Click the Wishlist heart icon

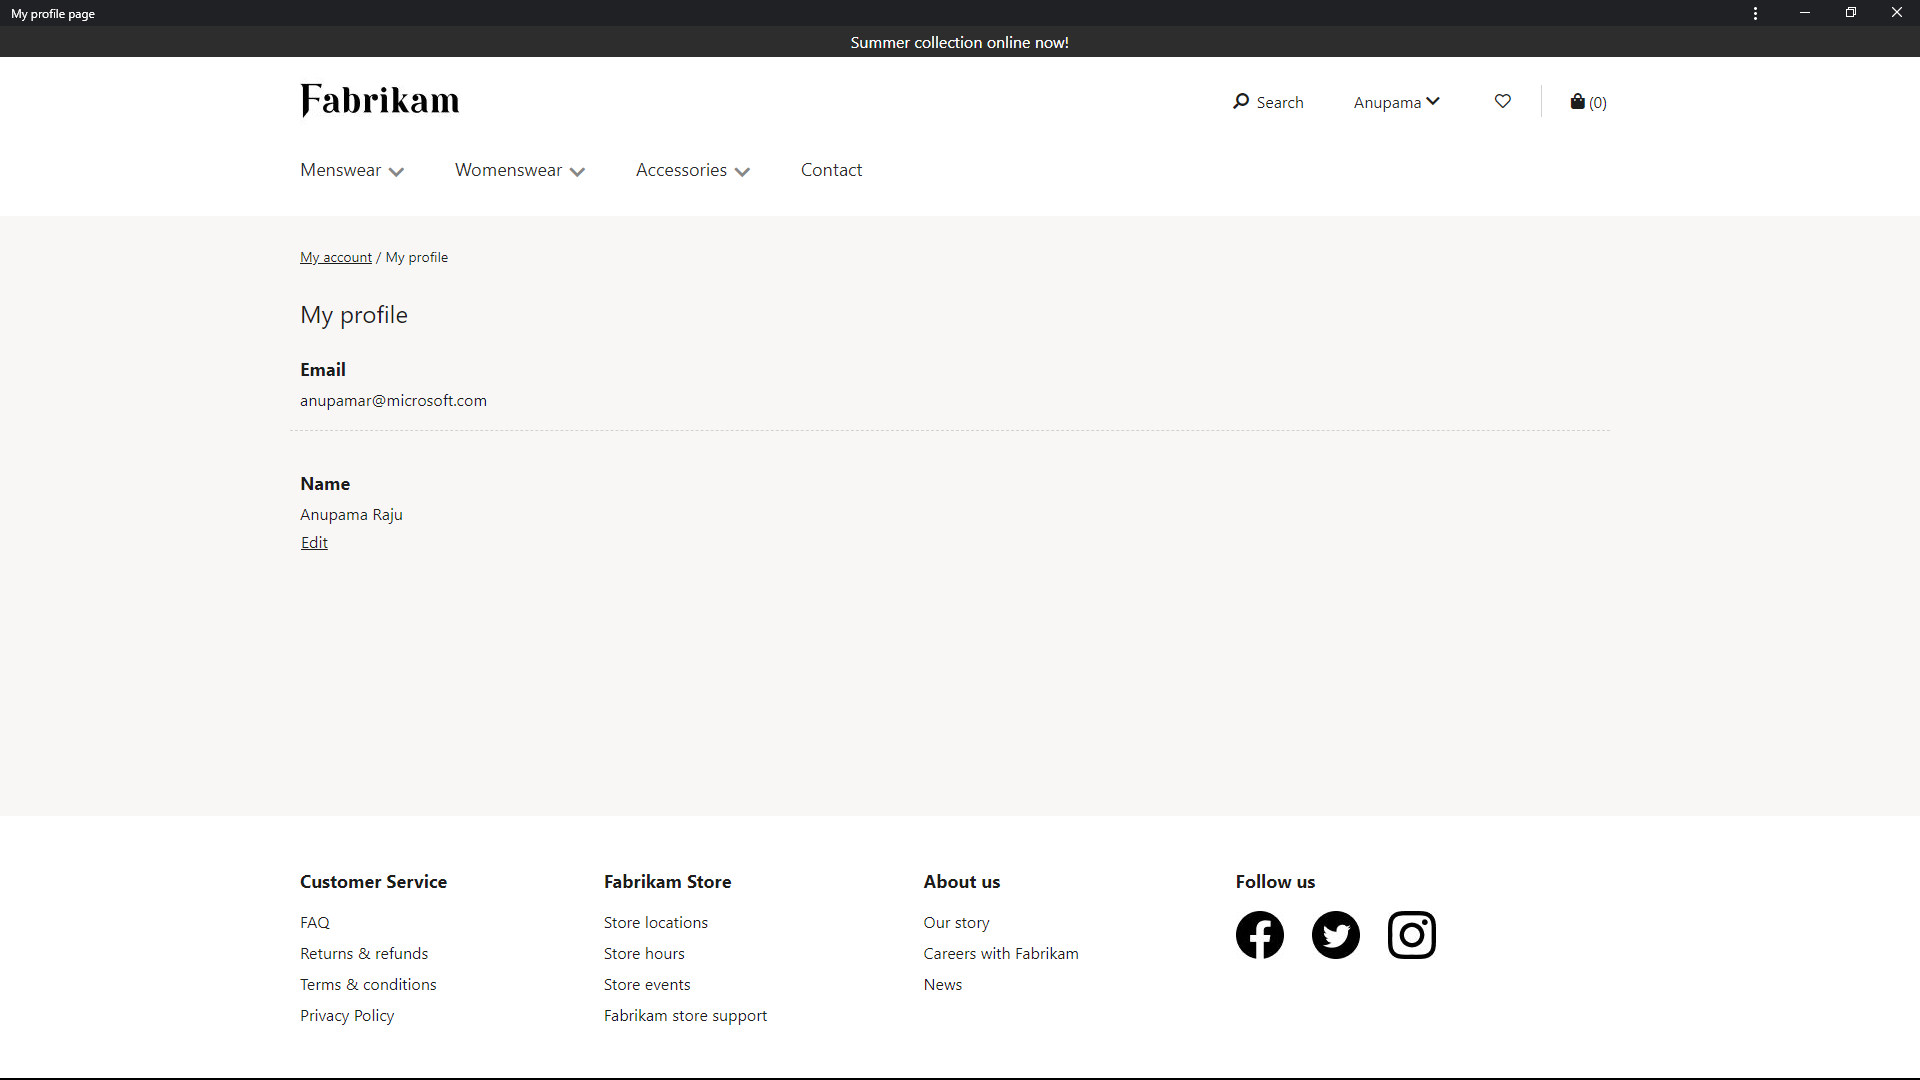(1502, 102)
